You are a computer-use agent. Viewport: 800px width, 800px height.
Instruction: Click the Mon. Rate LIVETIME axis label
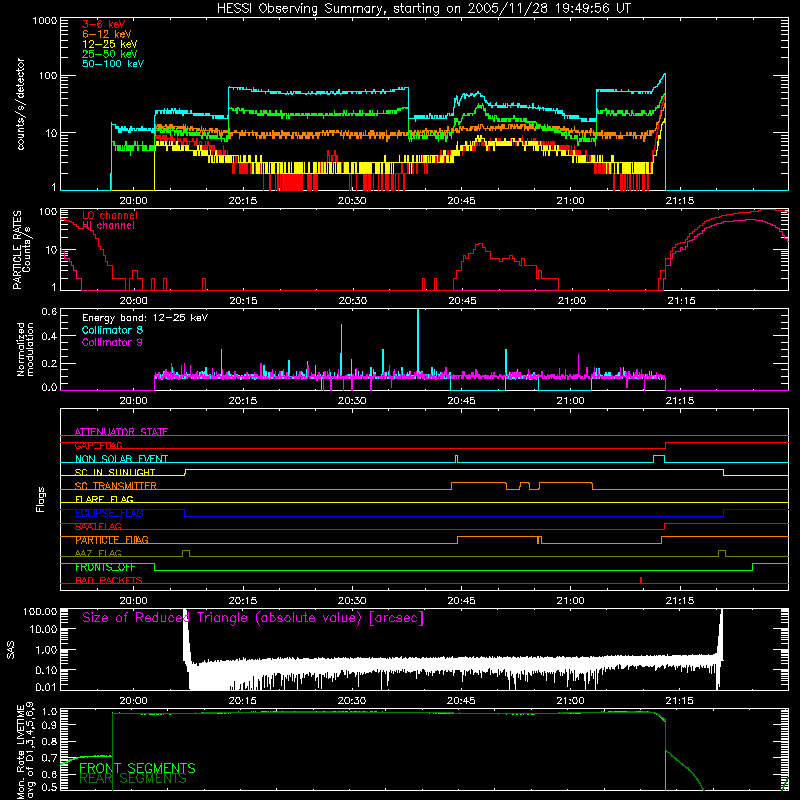tap(25, 750)
